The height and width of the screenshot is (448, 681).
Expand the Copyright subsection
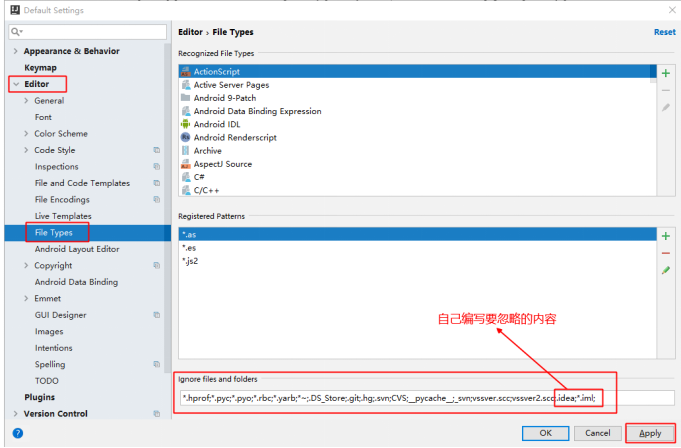(x=26, y=265)
